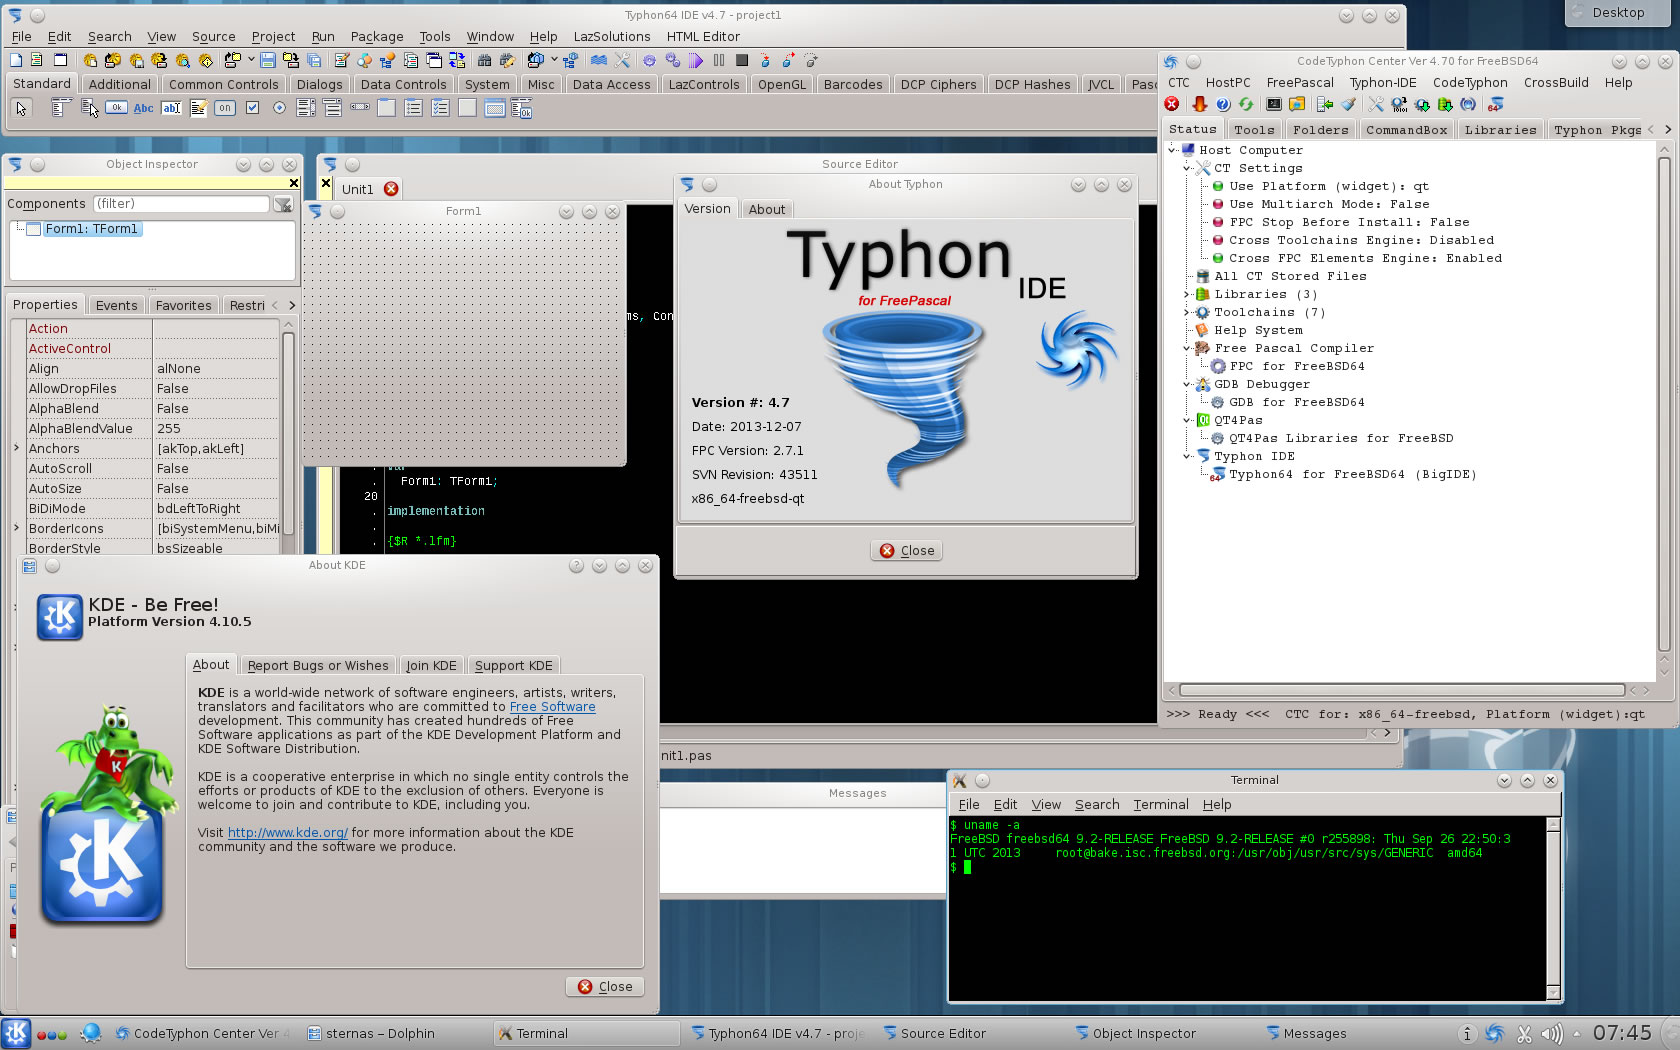Screen dimensions: 1680x1050
Task: Expand the BorderIcons property in Object Inspector
Action: [x=16, y=528]
